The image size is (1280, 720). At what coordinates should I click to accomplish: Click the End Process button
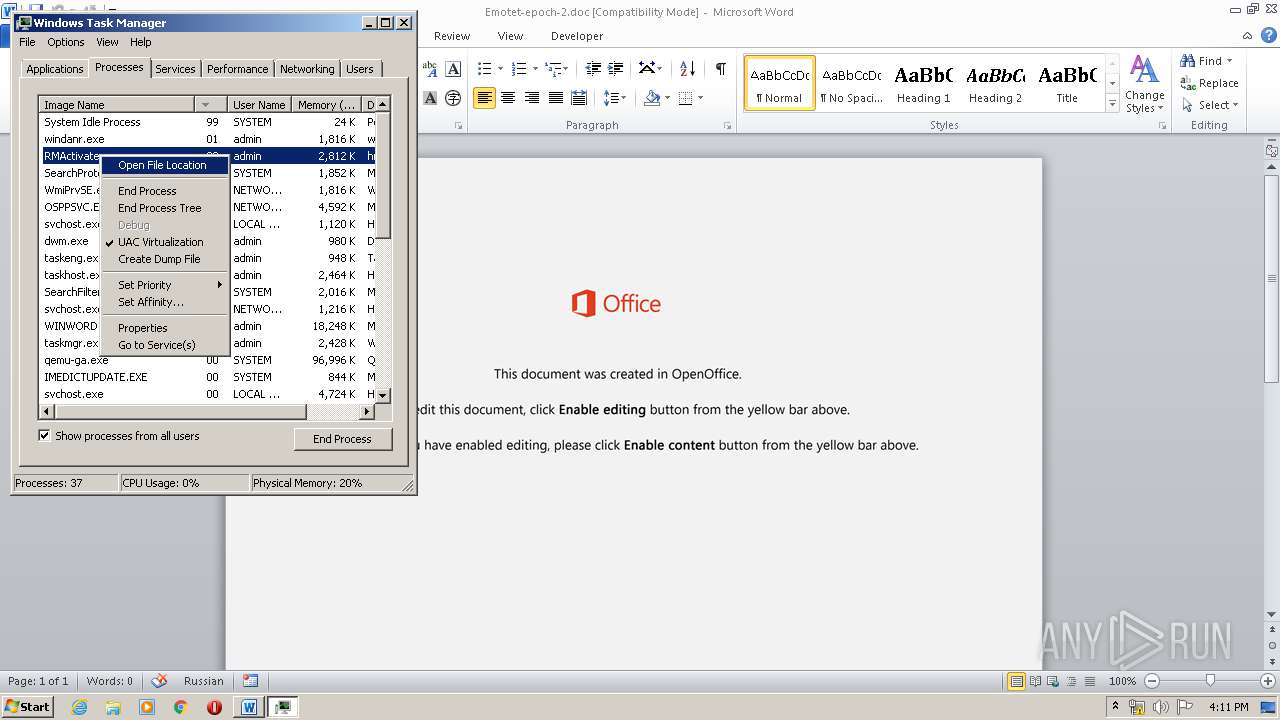pos(342,439)
